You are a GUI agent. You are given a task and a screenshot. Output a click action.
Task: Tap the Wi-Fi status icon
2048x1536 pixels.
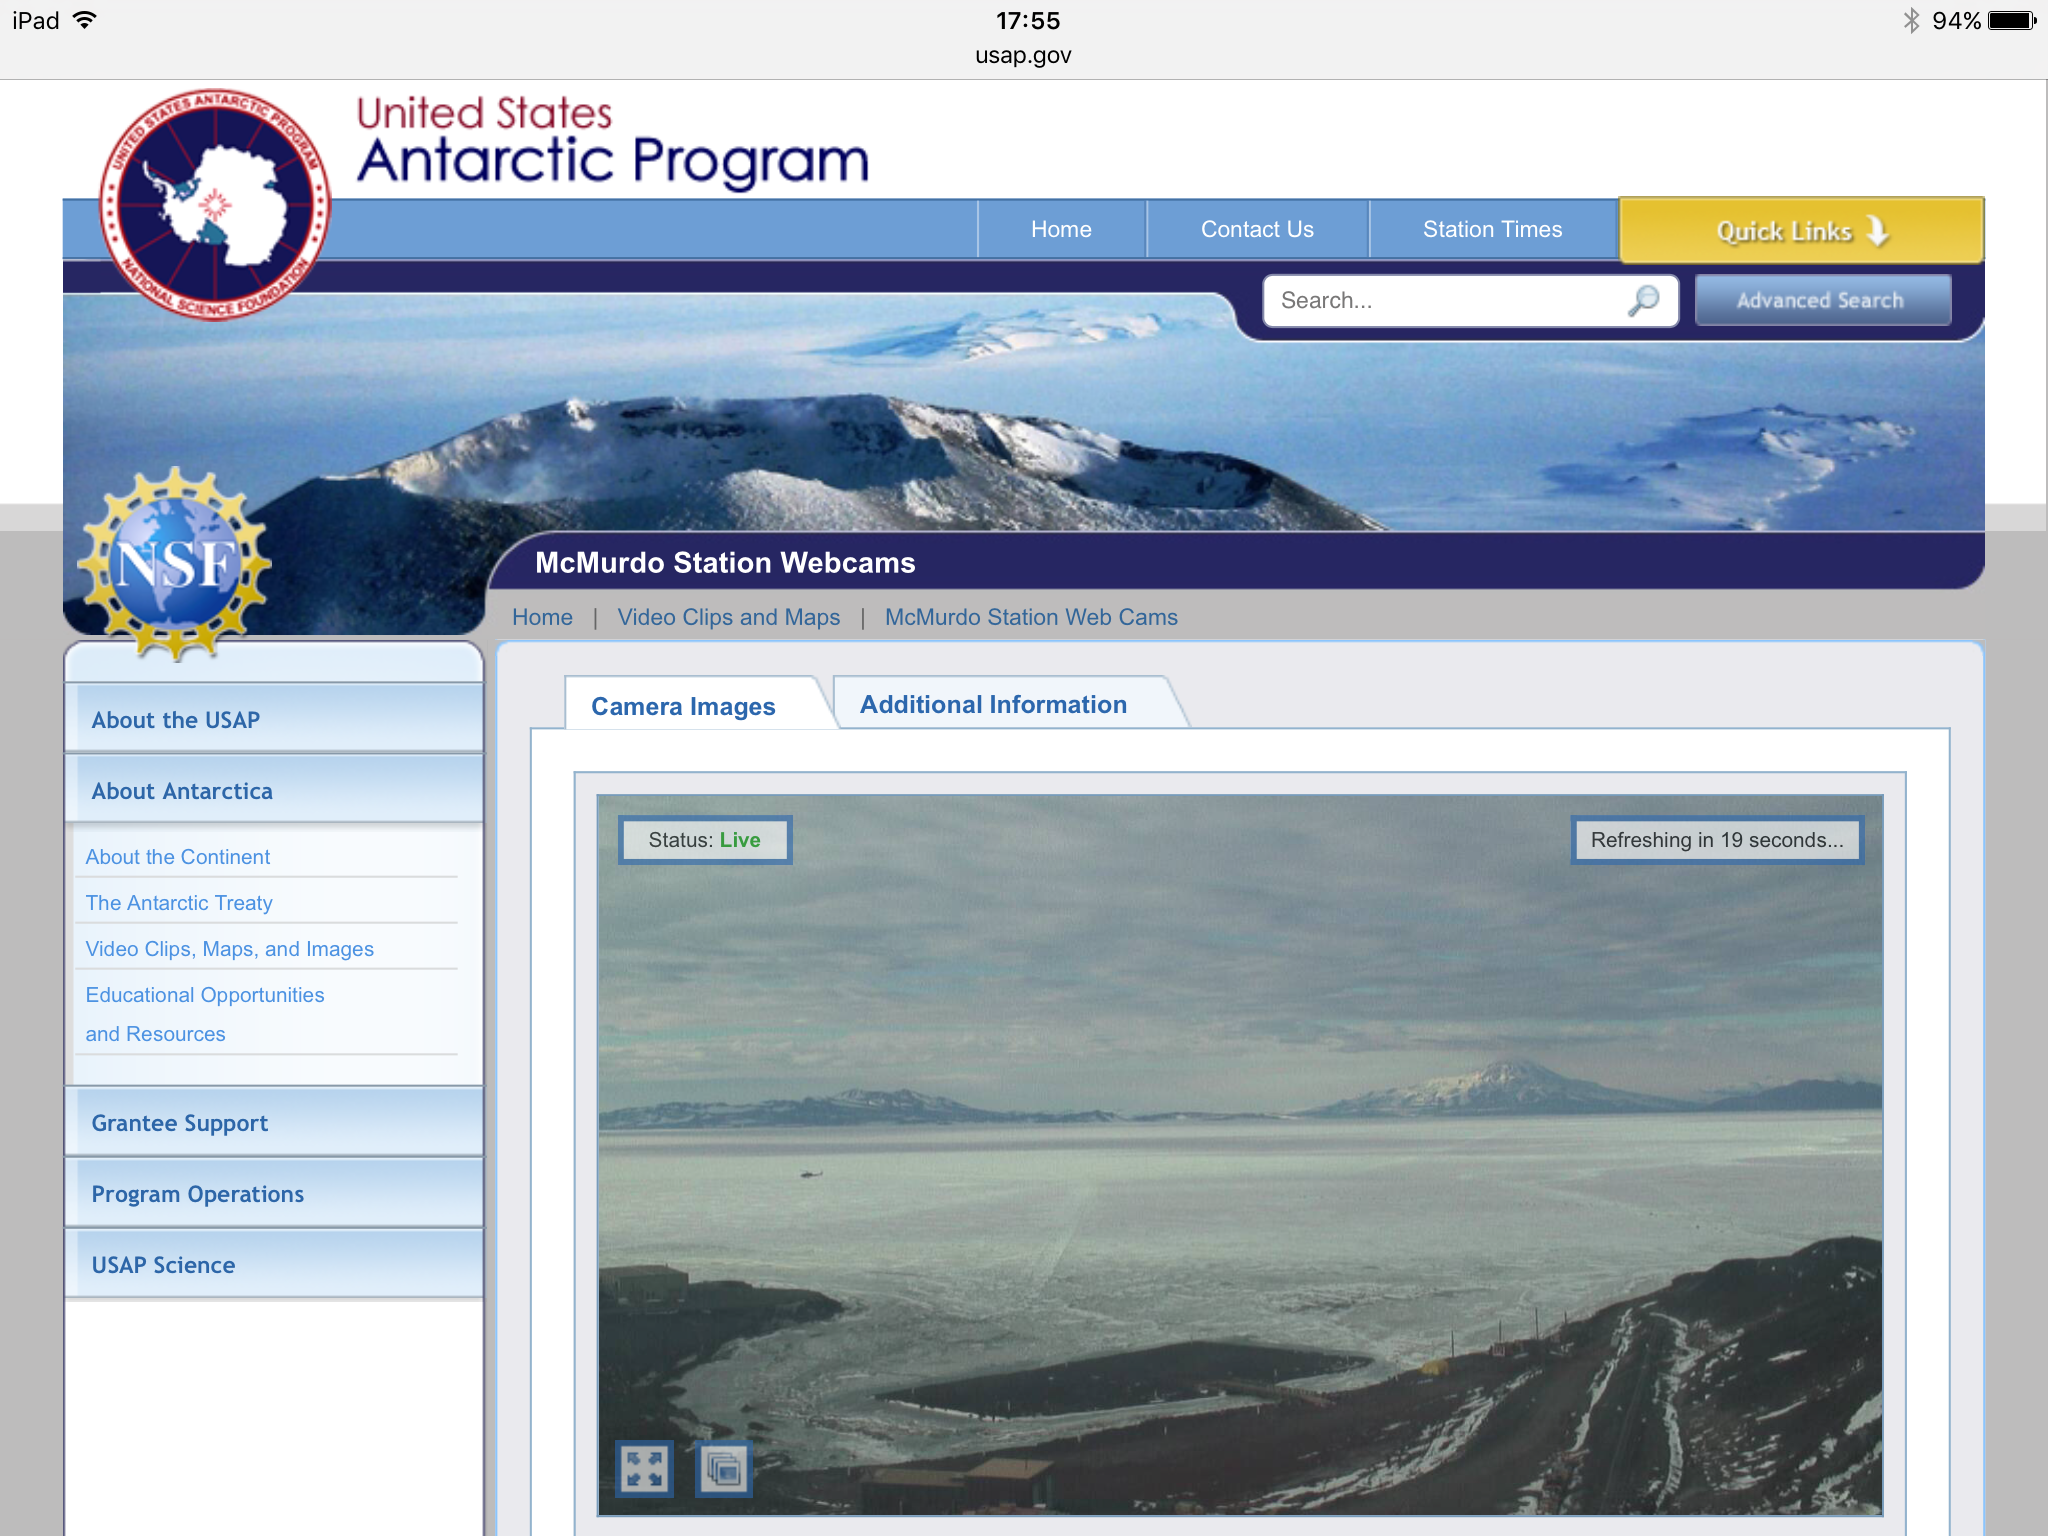click(86, 20)
